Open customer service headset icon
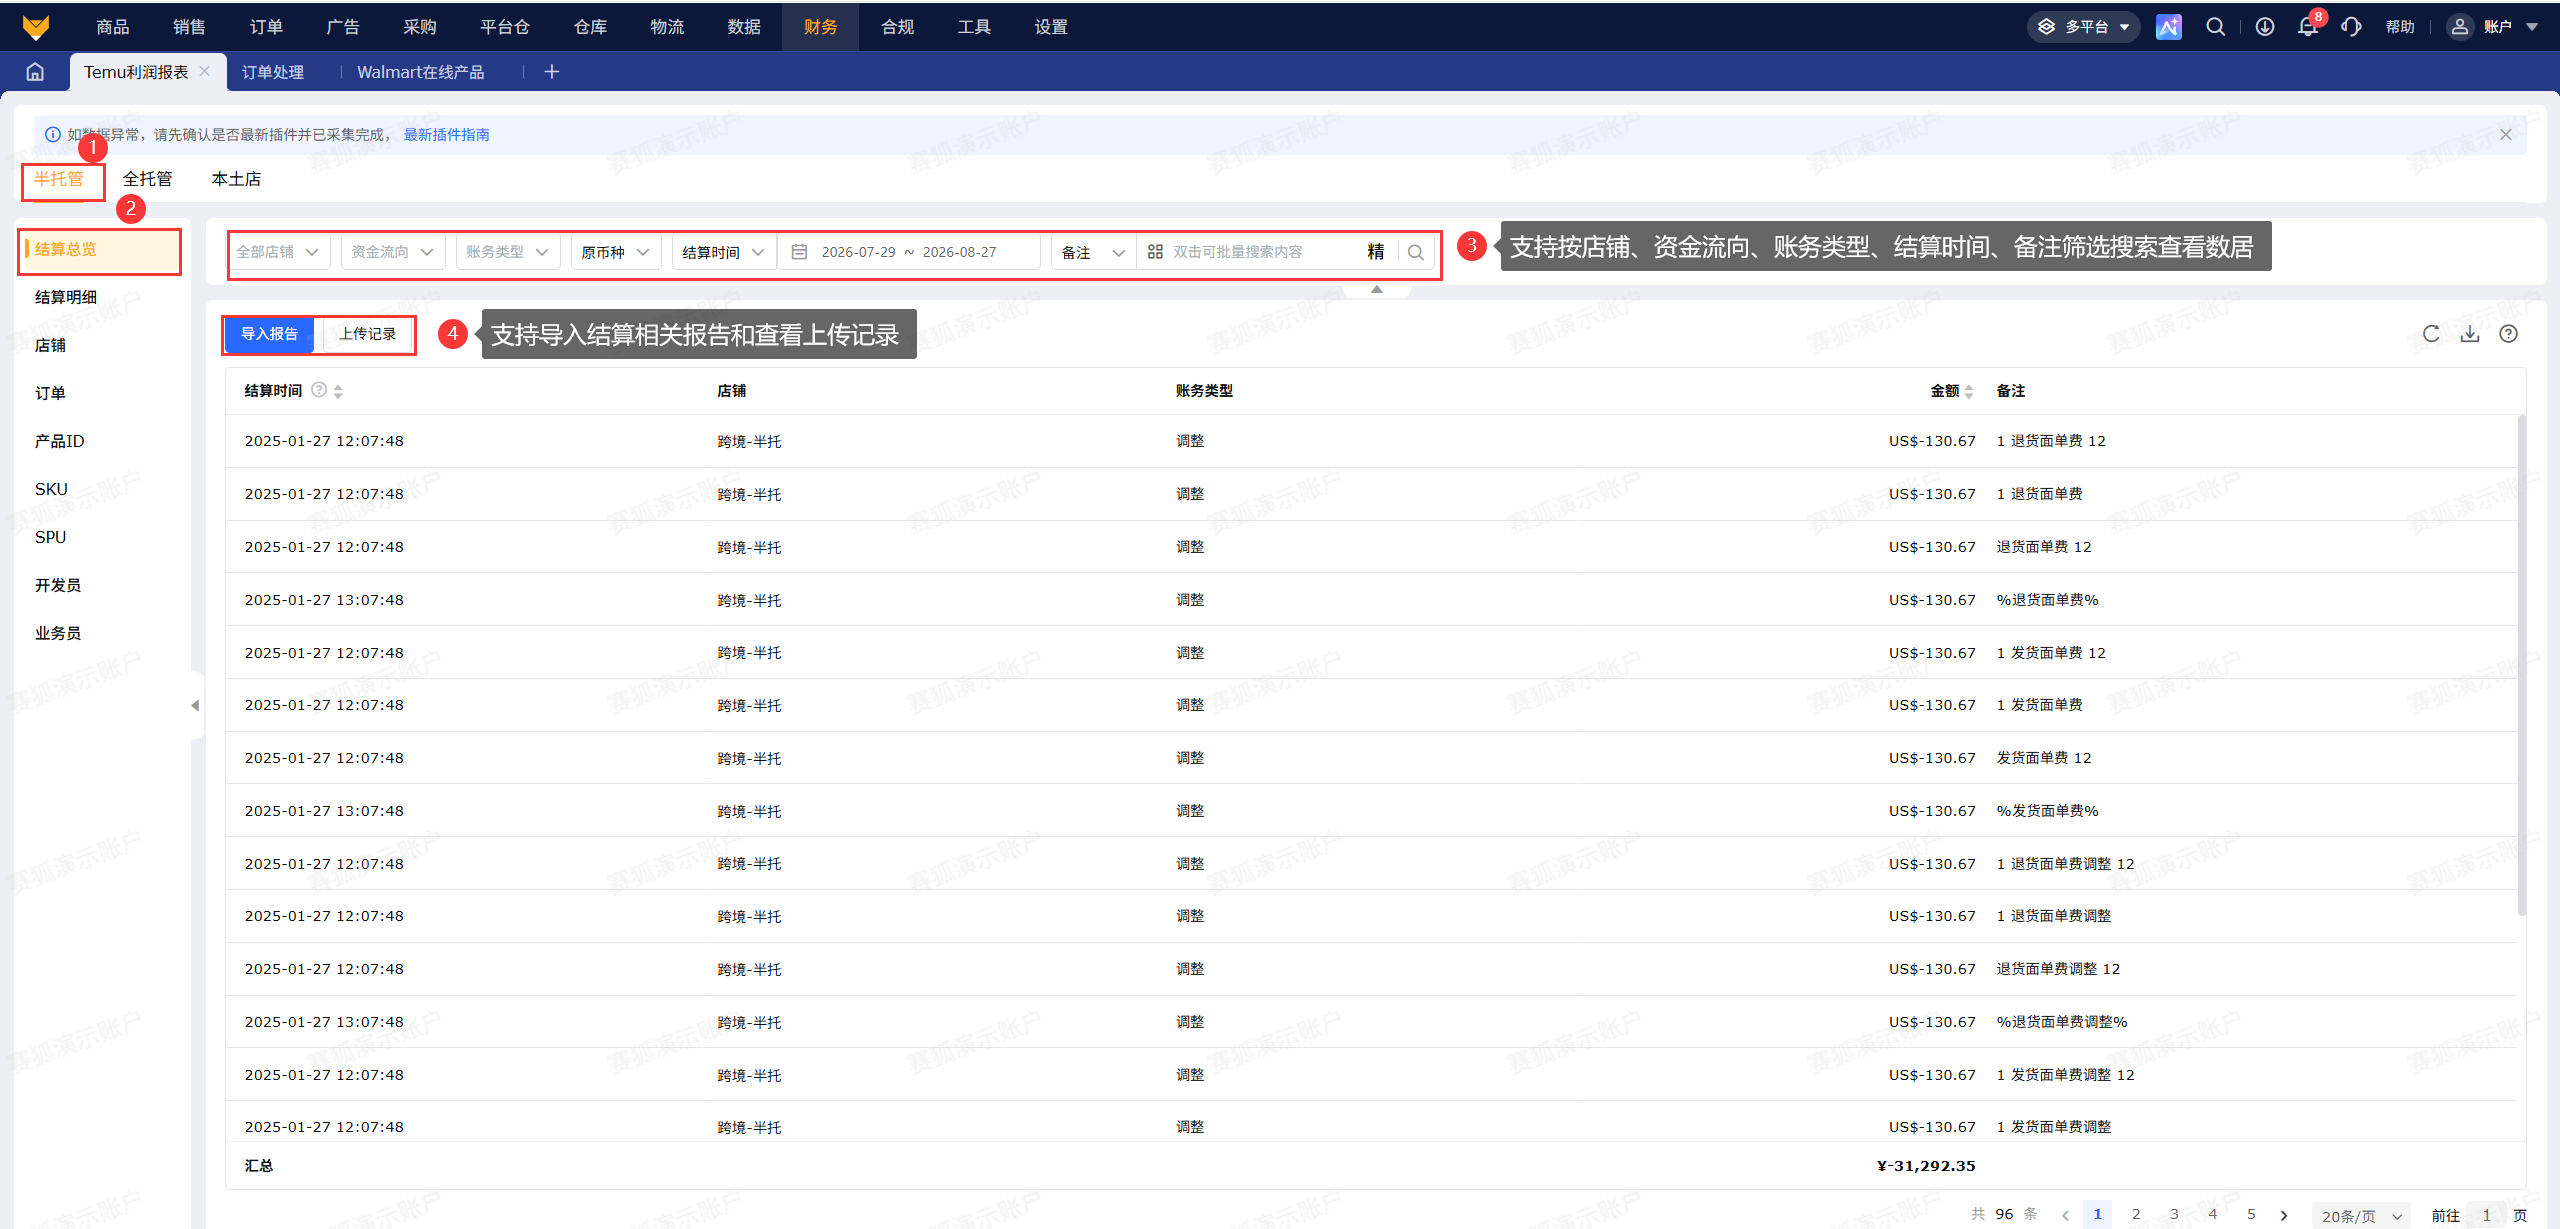The width and height of the screenshot is (2560, 1229). [2352, 27]
